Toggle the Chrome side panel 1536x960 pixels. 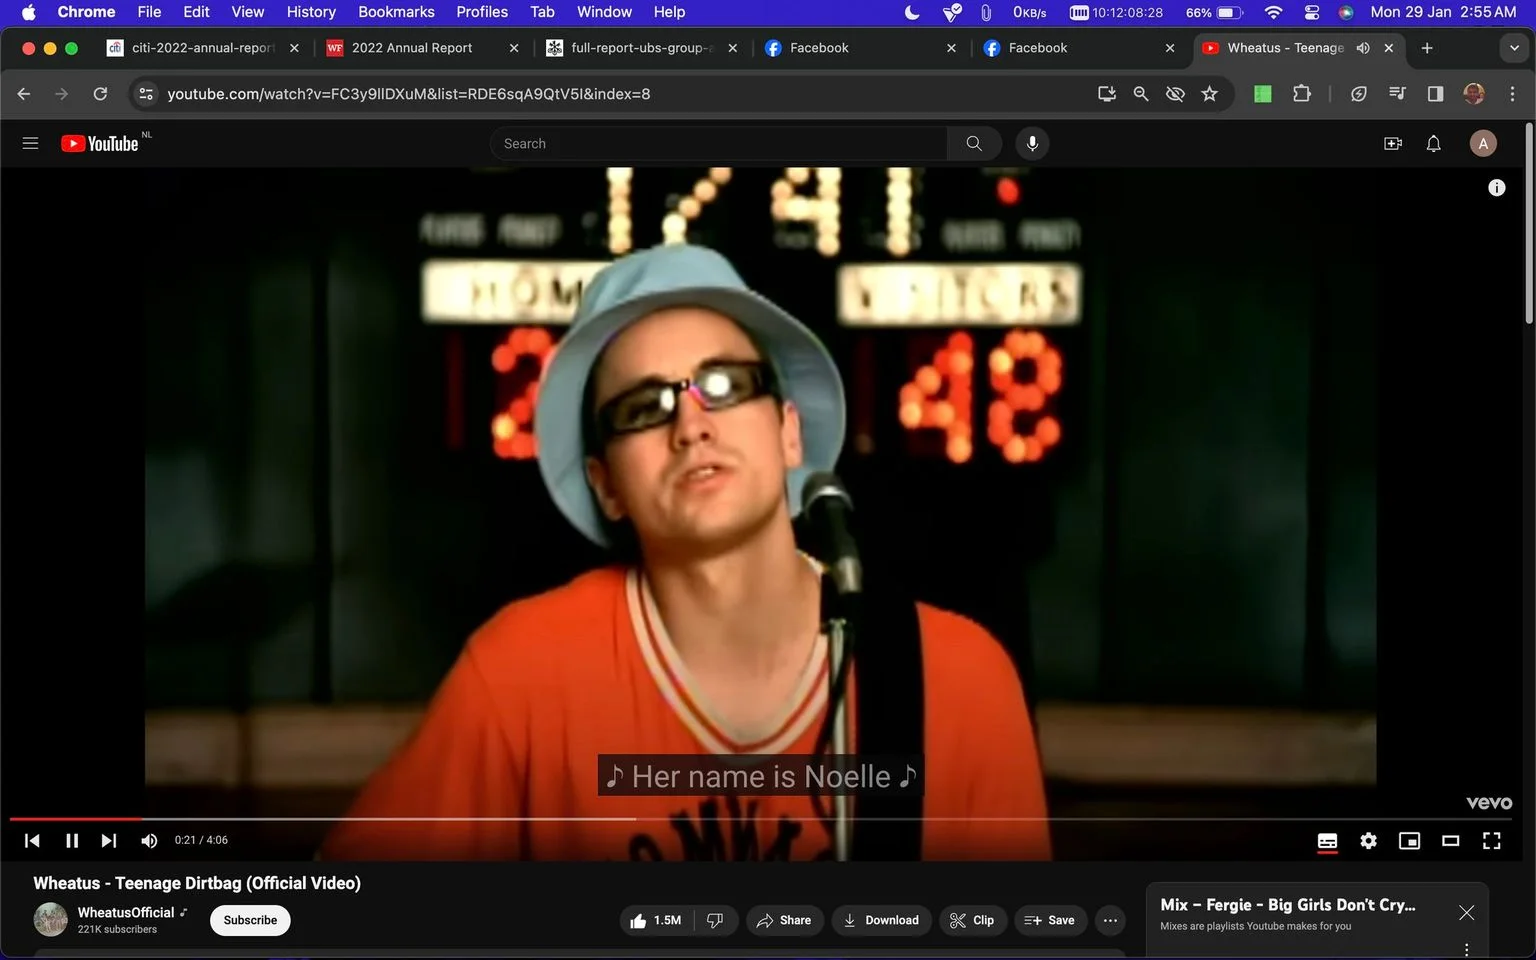(1435, 93)
